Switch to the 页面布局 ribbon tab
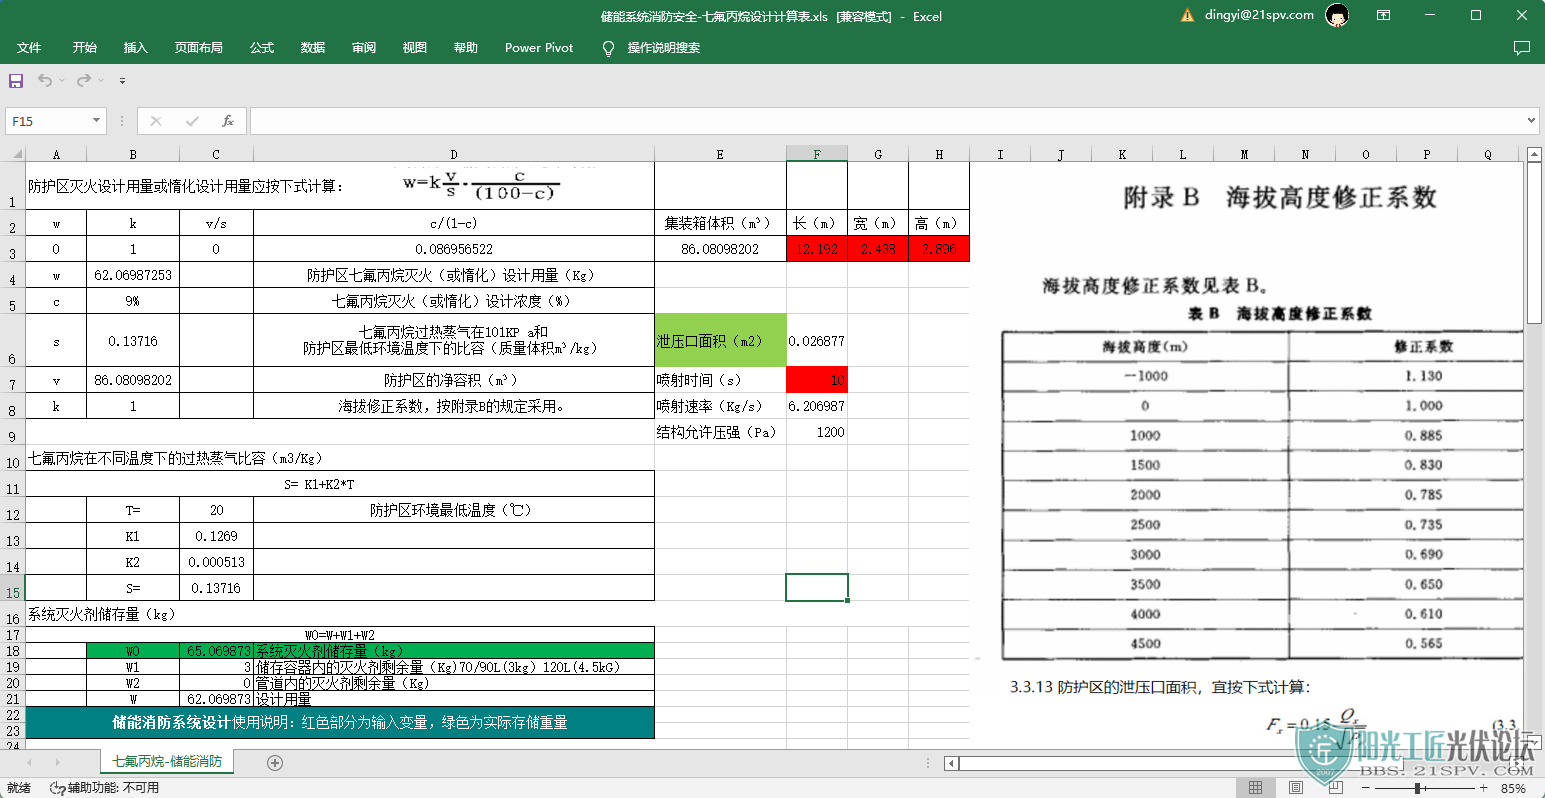The image size is (1545, 798). 198,47
